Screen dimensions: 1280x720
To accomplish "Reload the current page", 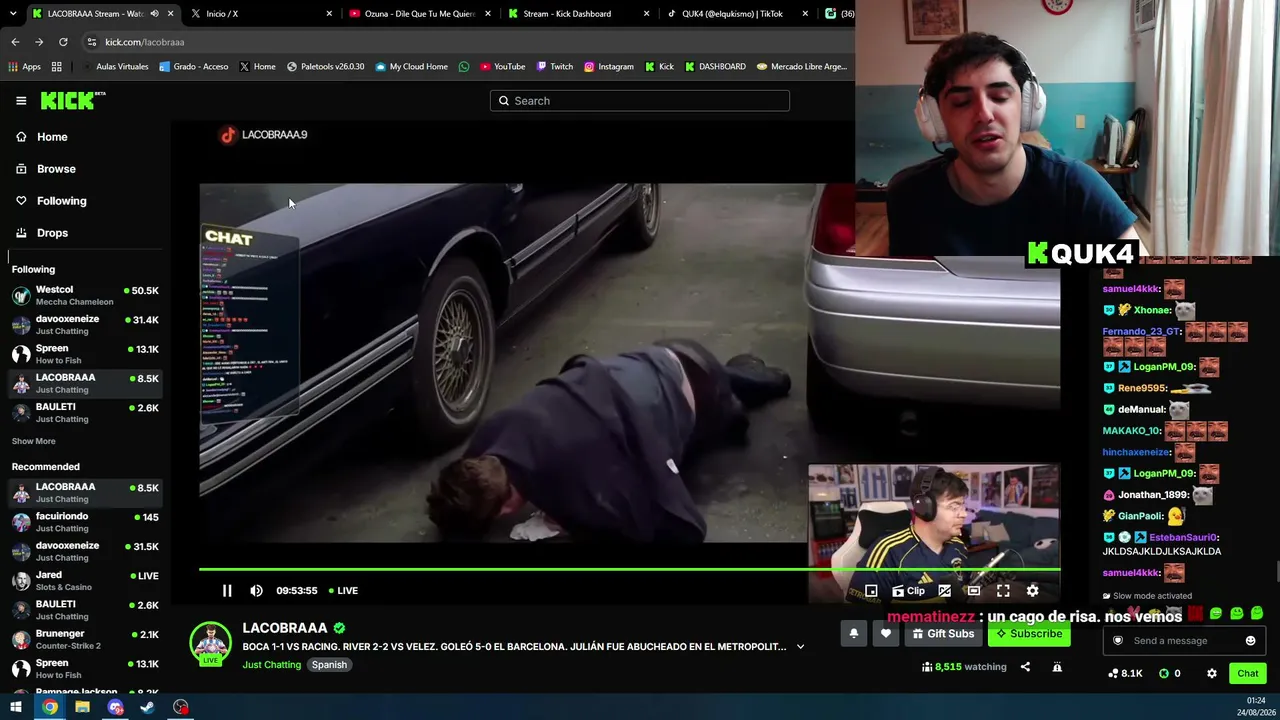I will (63, 42).
